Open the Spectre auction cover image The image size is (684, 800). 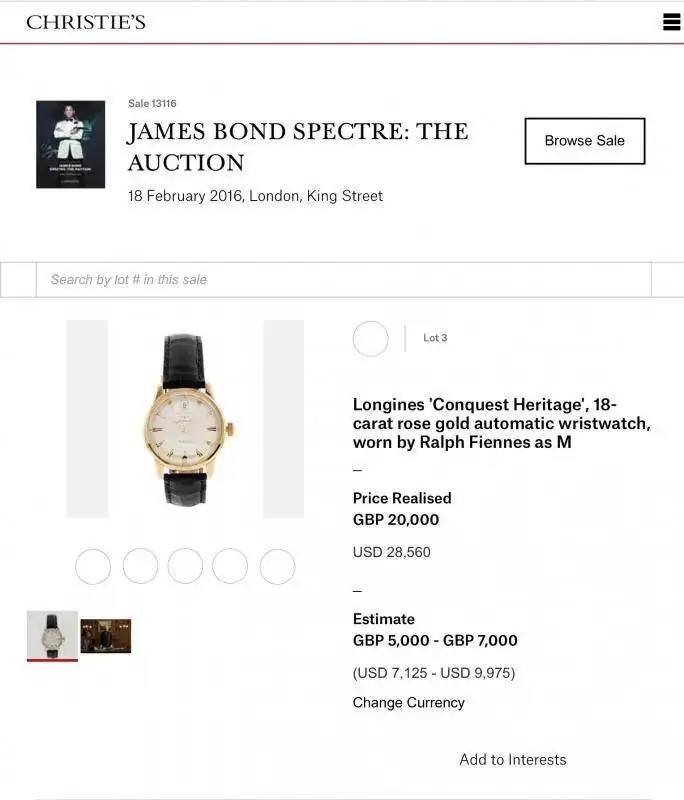(70, 144)
